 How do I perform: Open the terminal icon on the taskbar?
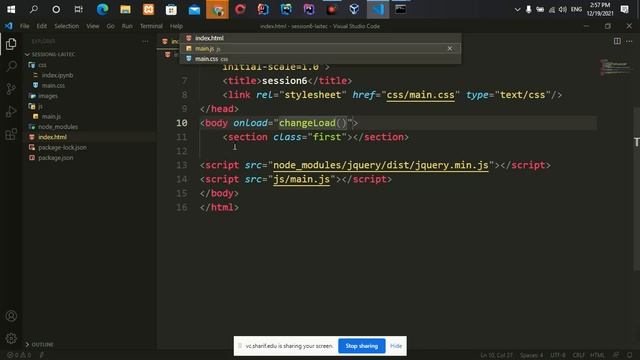(400, 9)
